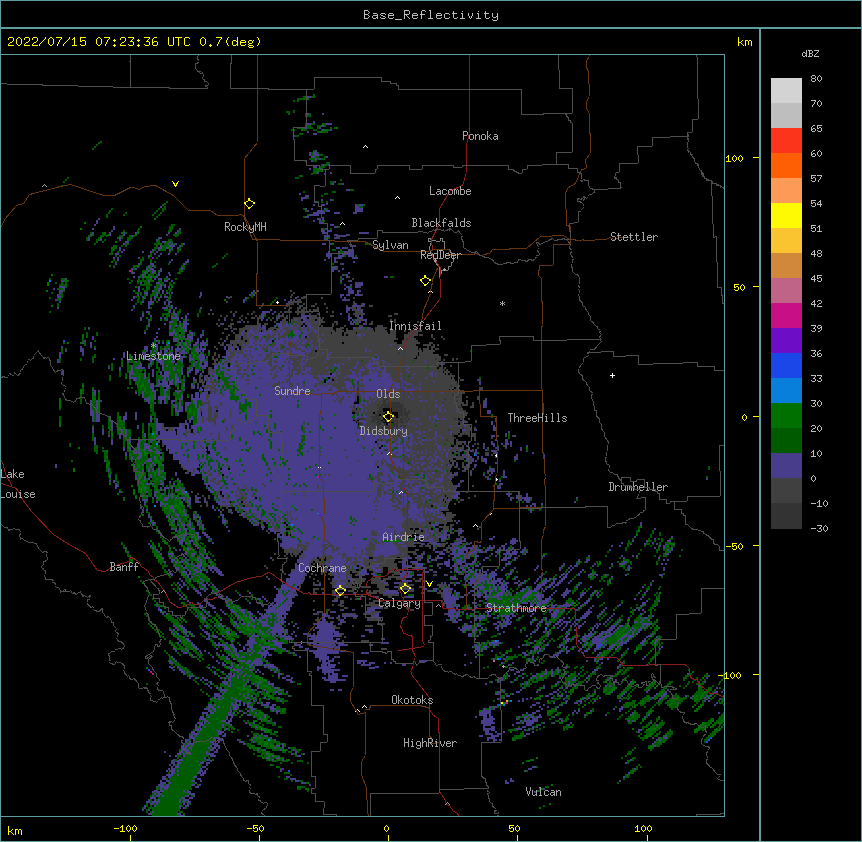Click the Cochrane city label
The width and height of the screenshot is (862, 842).
tap(322, 568)
